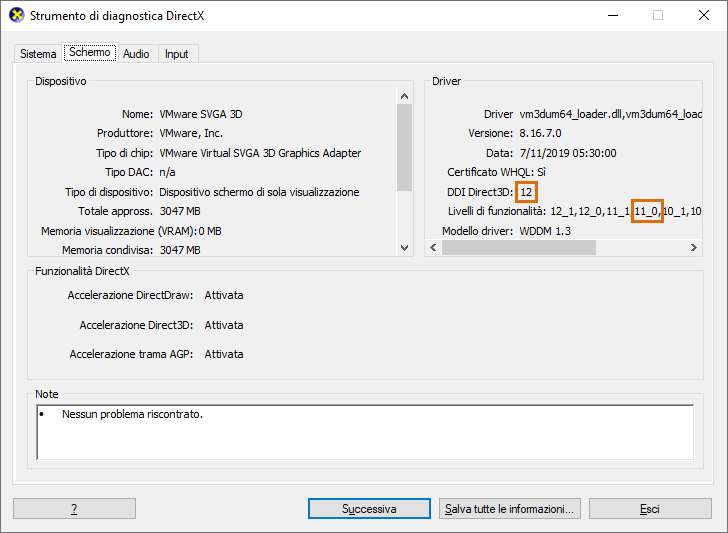Click the Esci button
Image resolution: width=728 pixels, height=533 pixels.
pos(650,509)
